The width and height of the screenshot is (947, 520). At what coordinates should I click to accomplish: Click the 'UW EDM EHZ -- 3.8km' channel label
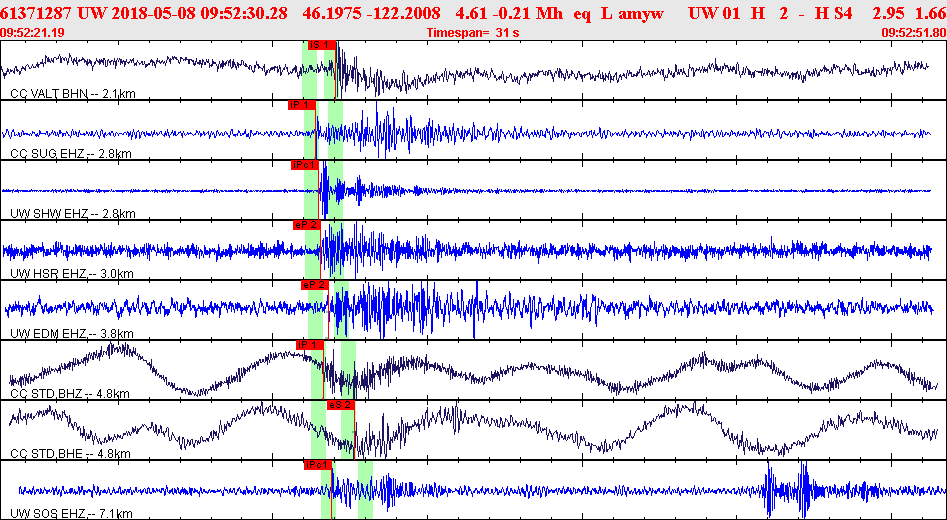[72, 333]
